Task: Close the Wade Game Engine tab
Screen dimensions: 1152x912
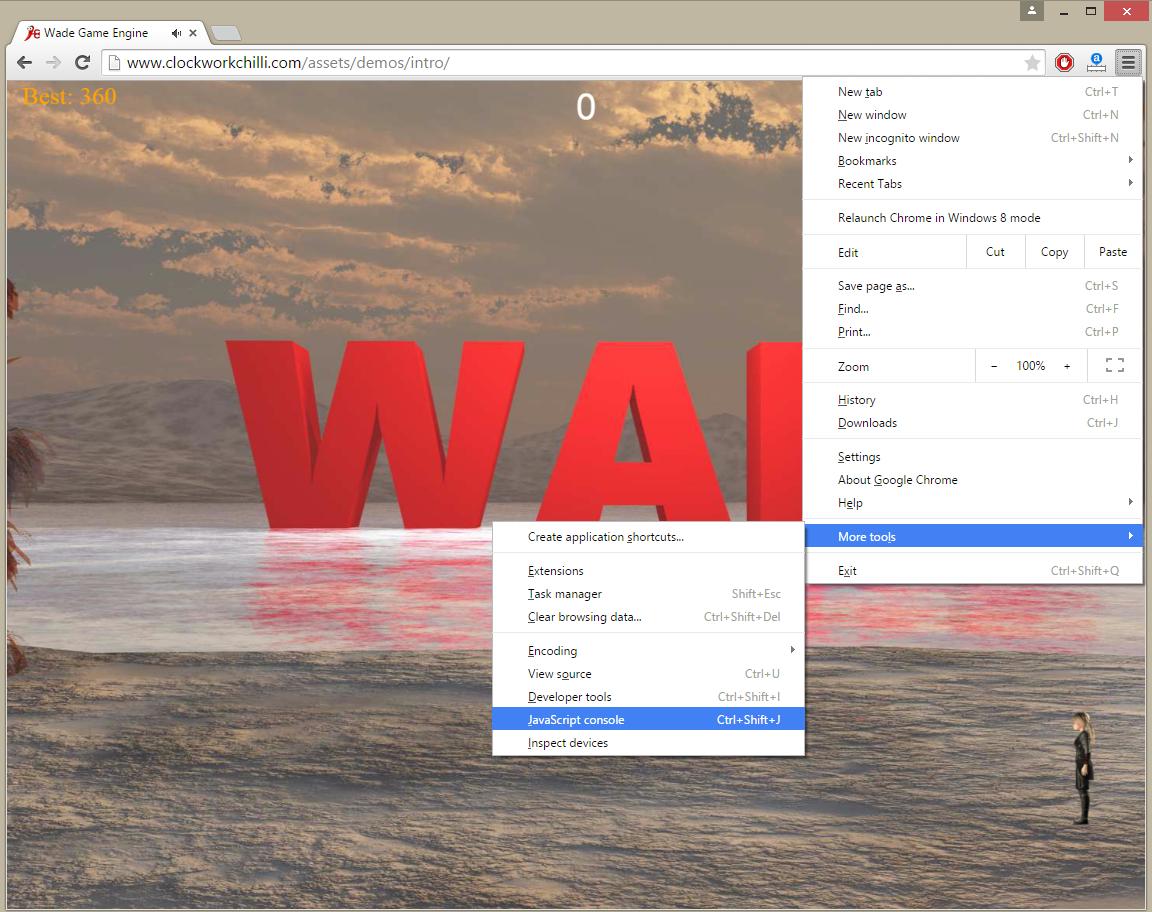Action: tap(193, 33)
